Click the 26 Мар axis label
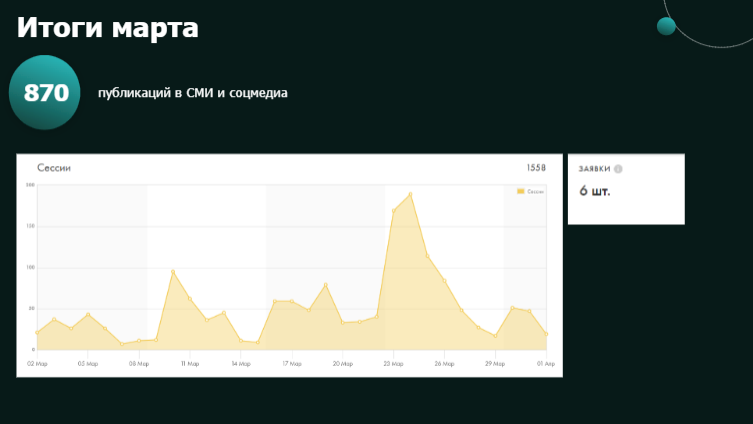The height and width of the screenshot is (424, 753). pos(445,364)
